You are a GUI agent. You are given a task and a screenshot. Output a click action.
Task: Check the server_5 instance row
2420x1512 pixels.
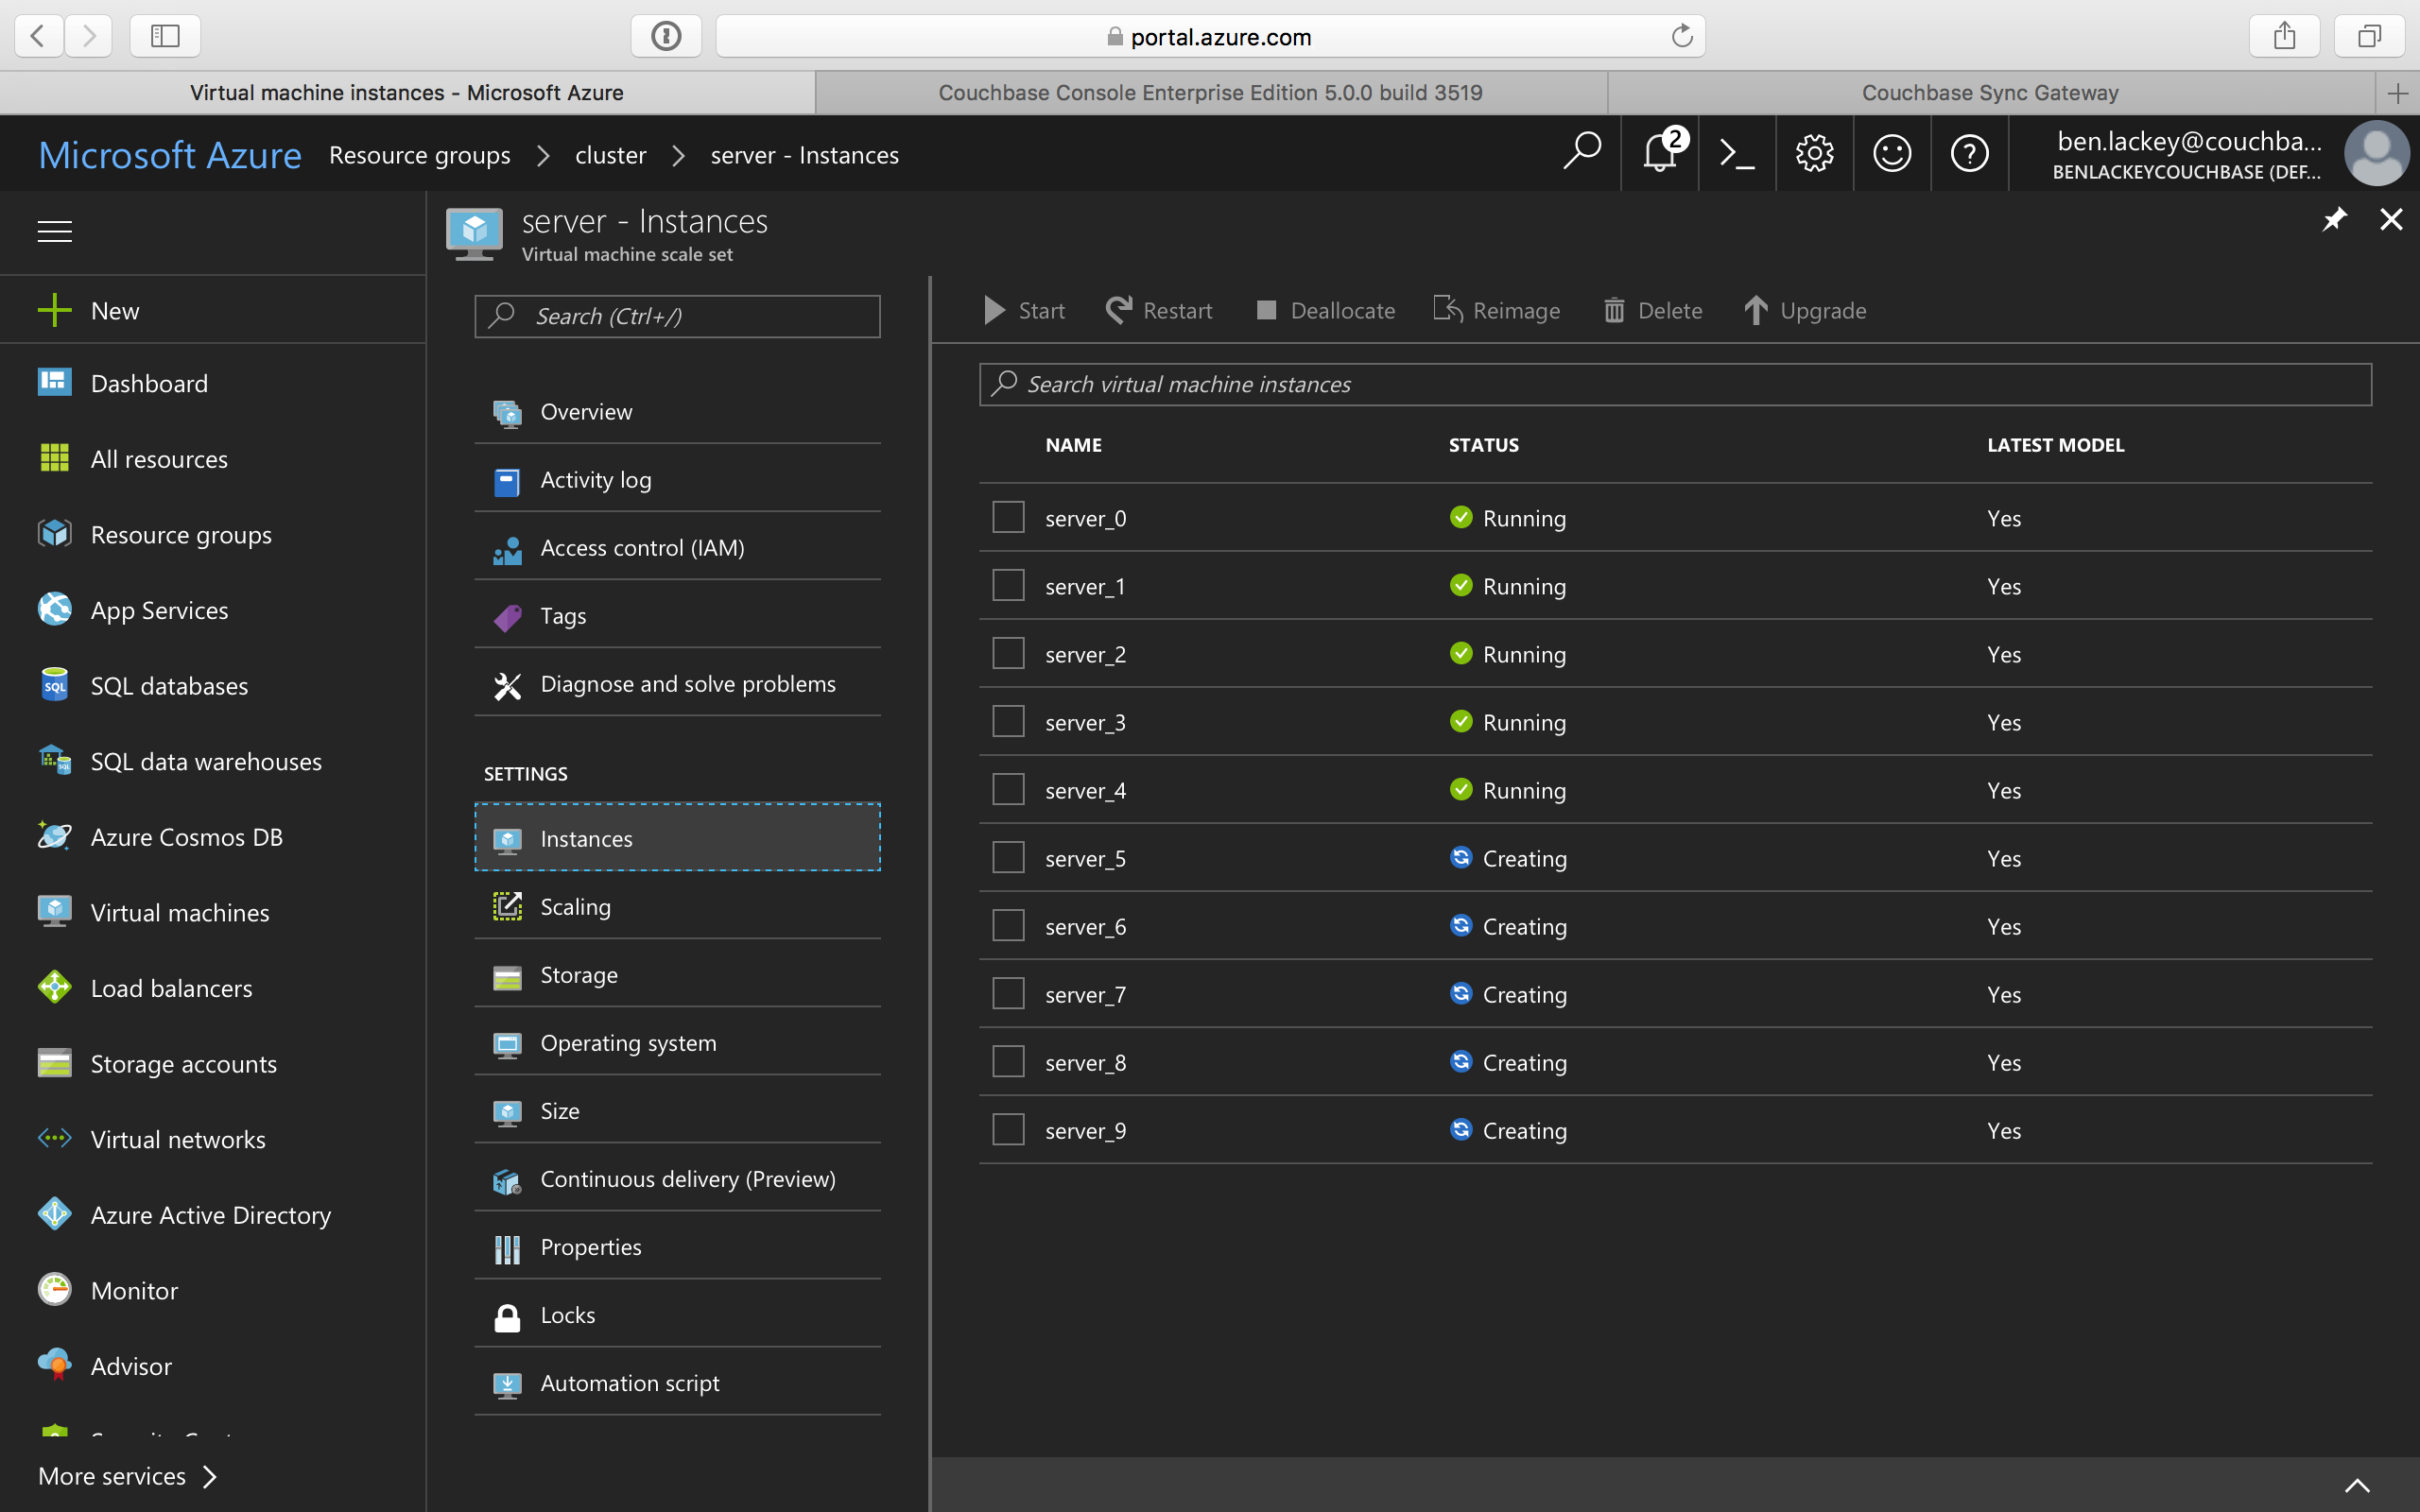coord(1007,856)
